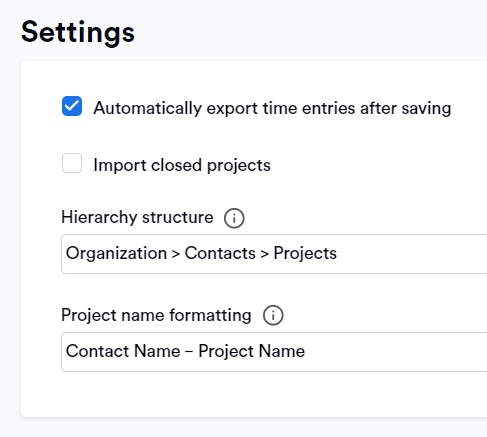
Task: Click the empty unchecked box beside Import closed
Action: (72, 163)
